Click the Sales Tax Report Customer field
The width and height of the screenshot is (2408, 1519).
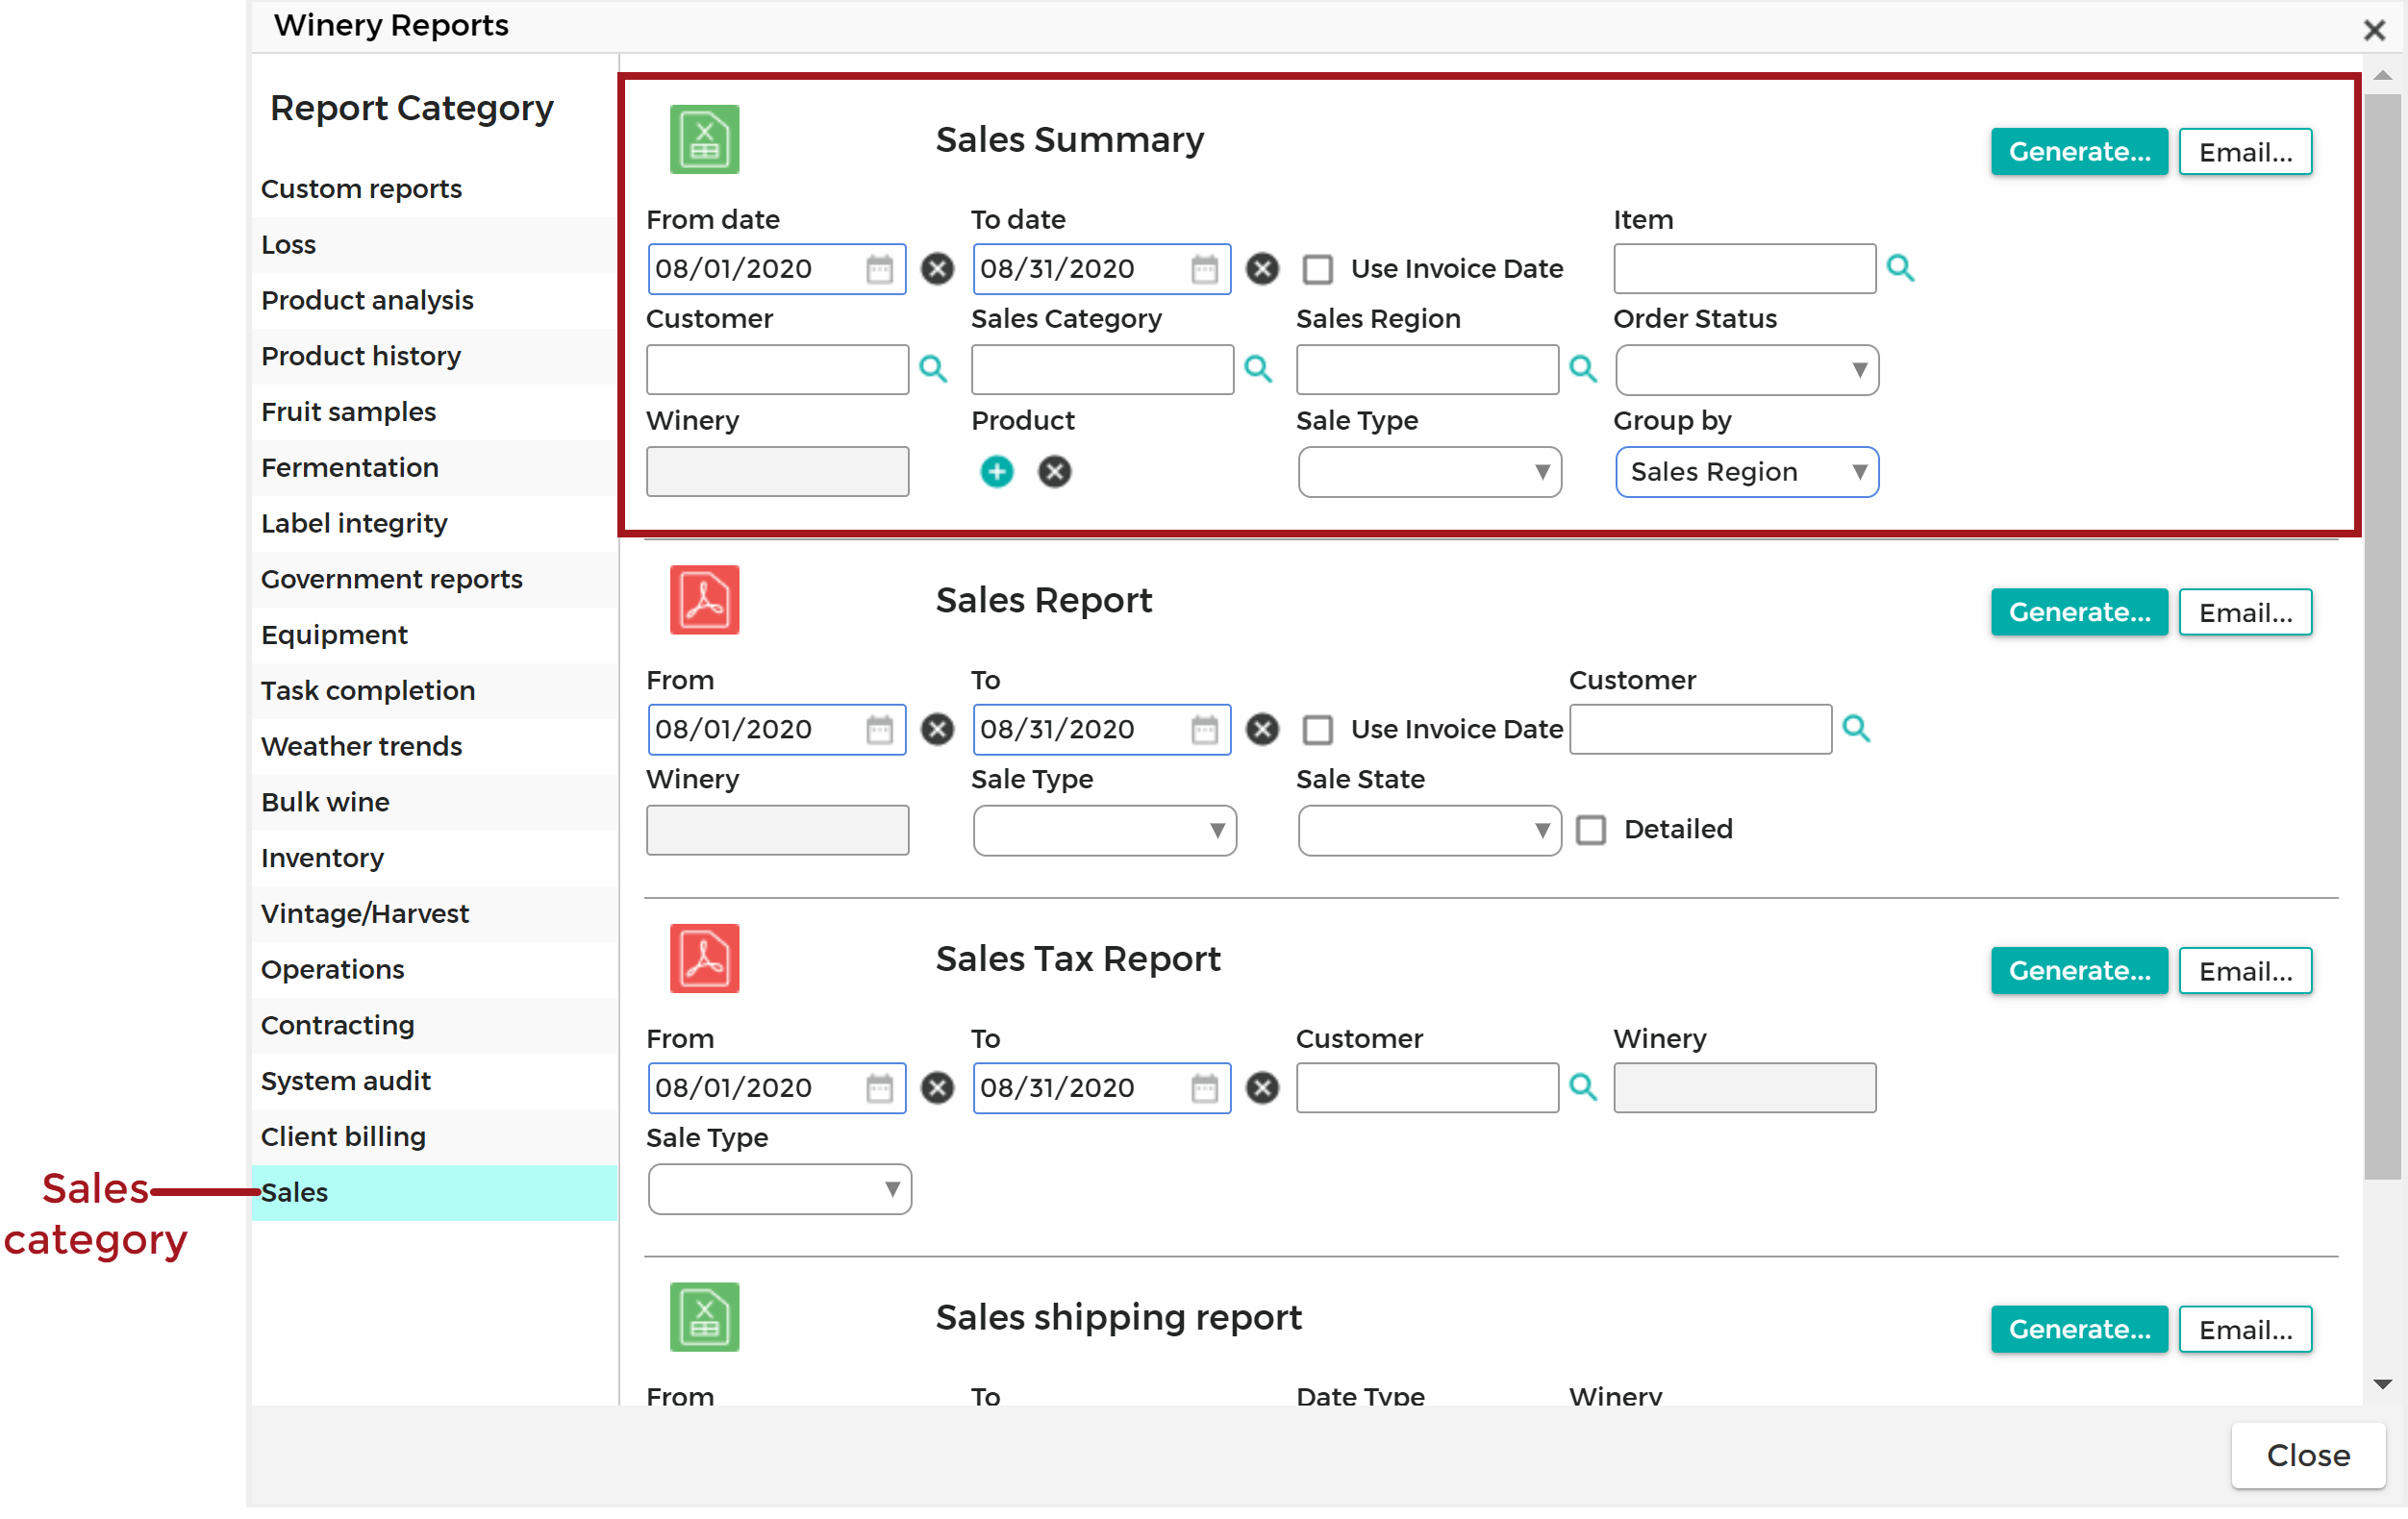pyautogui.click(x=1427, y=1088)
